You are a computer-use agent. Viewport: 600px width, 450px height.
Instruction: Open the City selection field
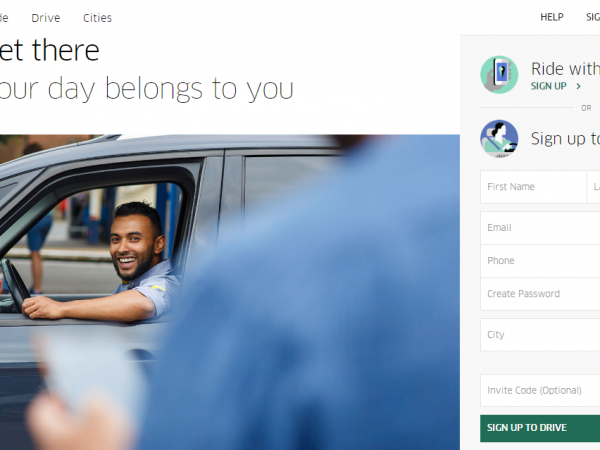pos(540,335)
